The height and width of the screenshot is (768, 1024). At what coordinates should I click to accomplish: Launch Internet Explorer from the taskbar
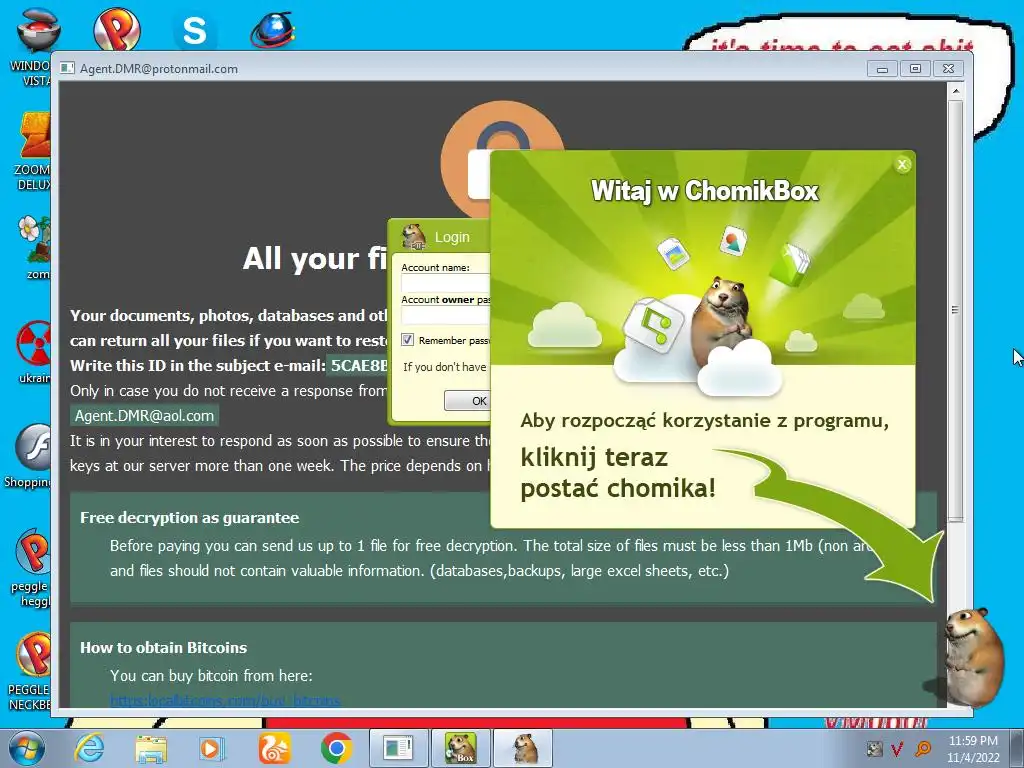pyautogui.click(x=89, y=748)
